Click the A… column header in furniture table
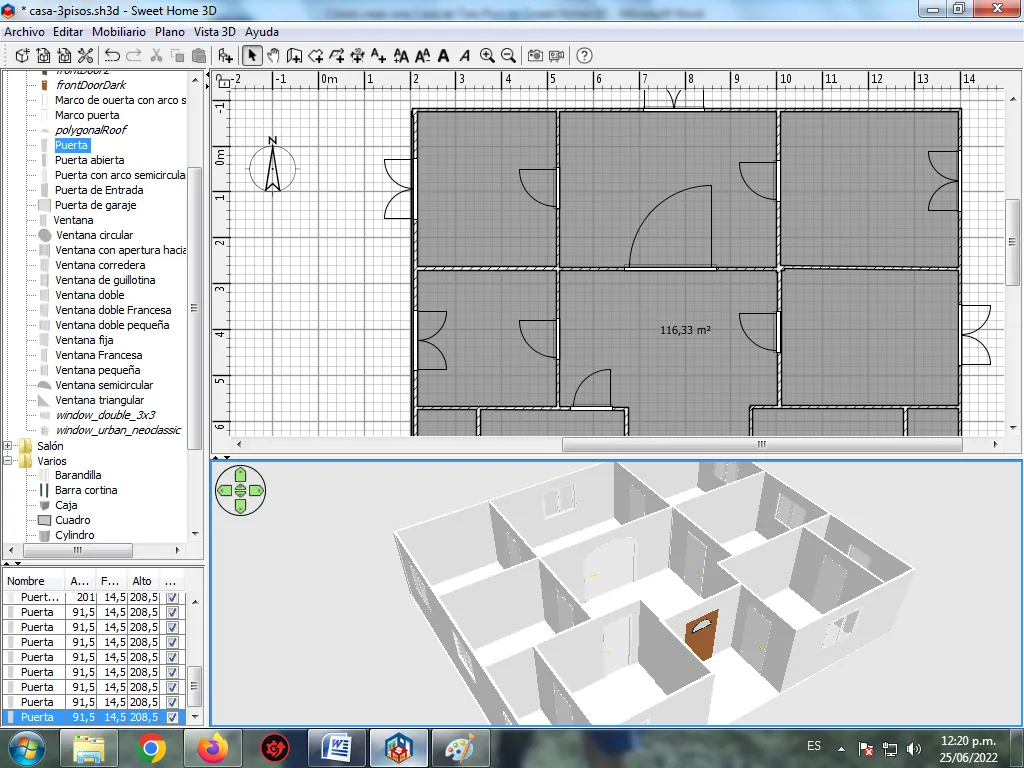 [x=80, y=581]
